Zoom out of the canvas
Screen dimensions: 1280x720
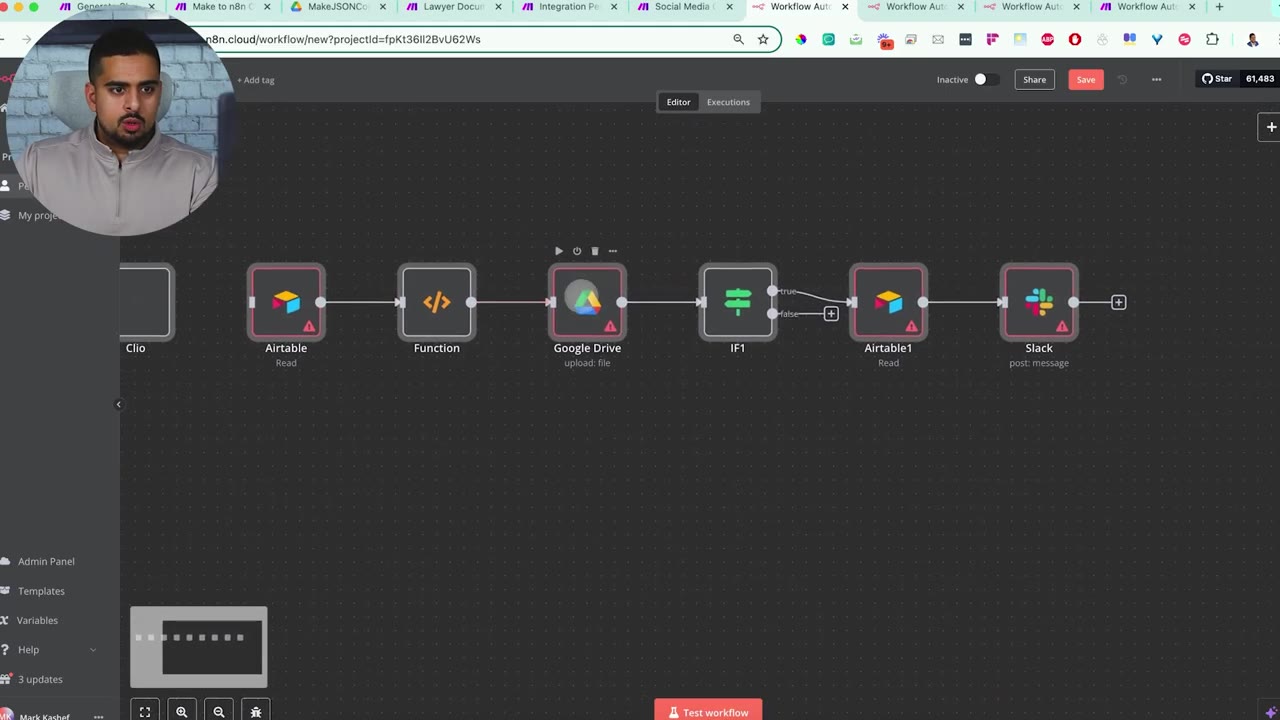coord(219,712)
